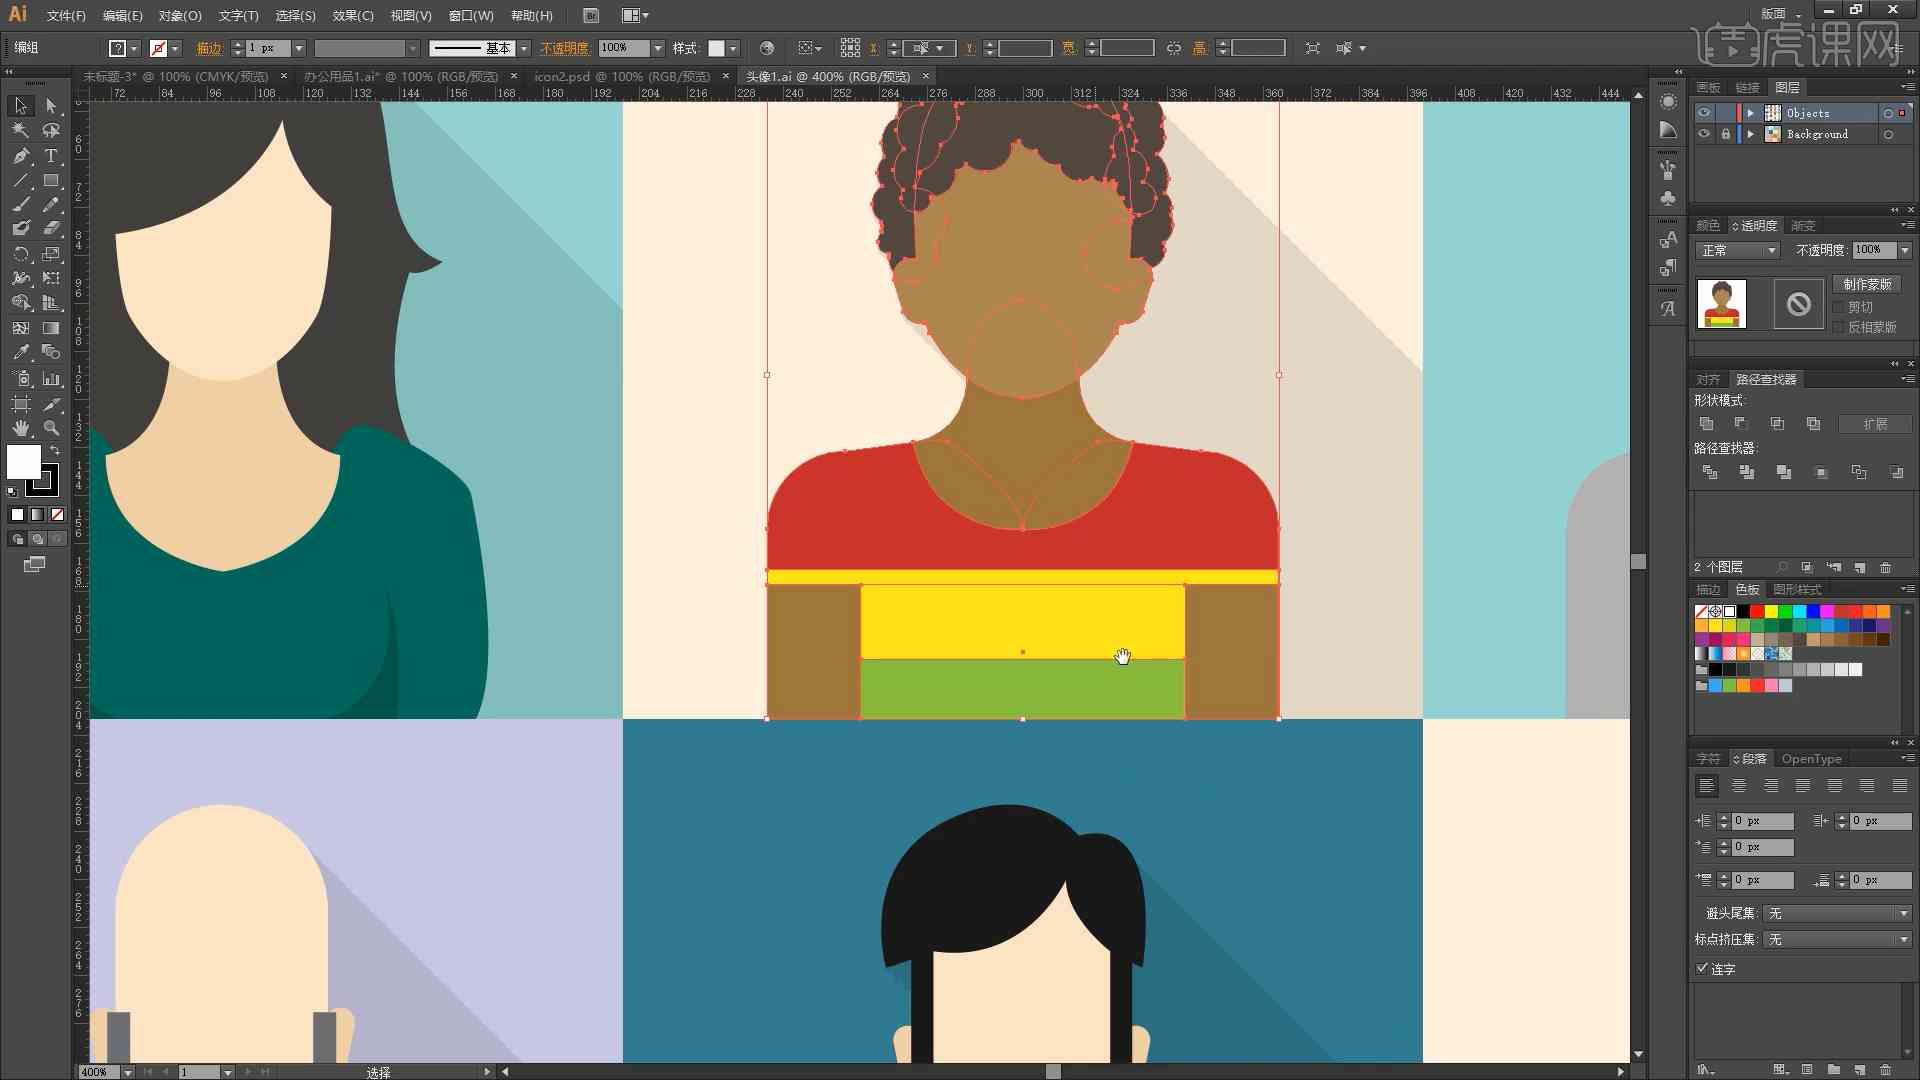This screenshot has height=1080, width=1920.
Task: Select the Direct Selection tool
Action: coord(49,104)
